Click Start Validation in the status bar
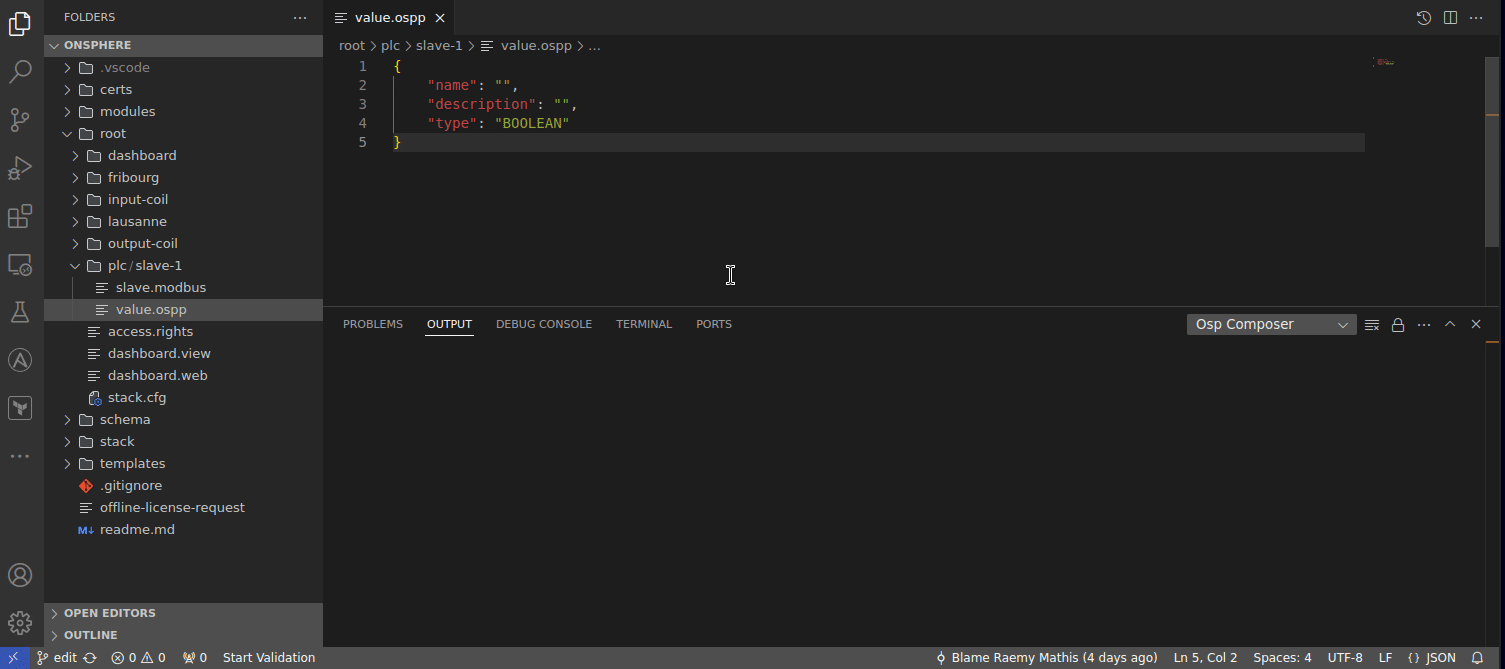 point(269,658)
